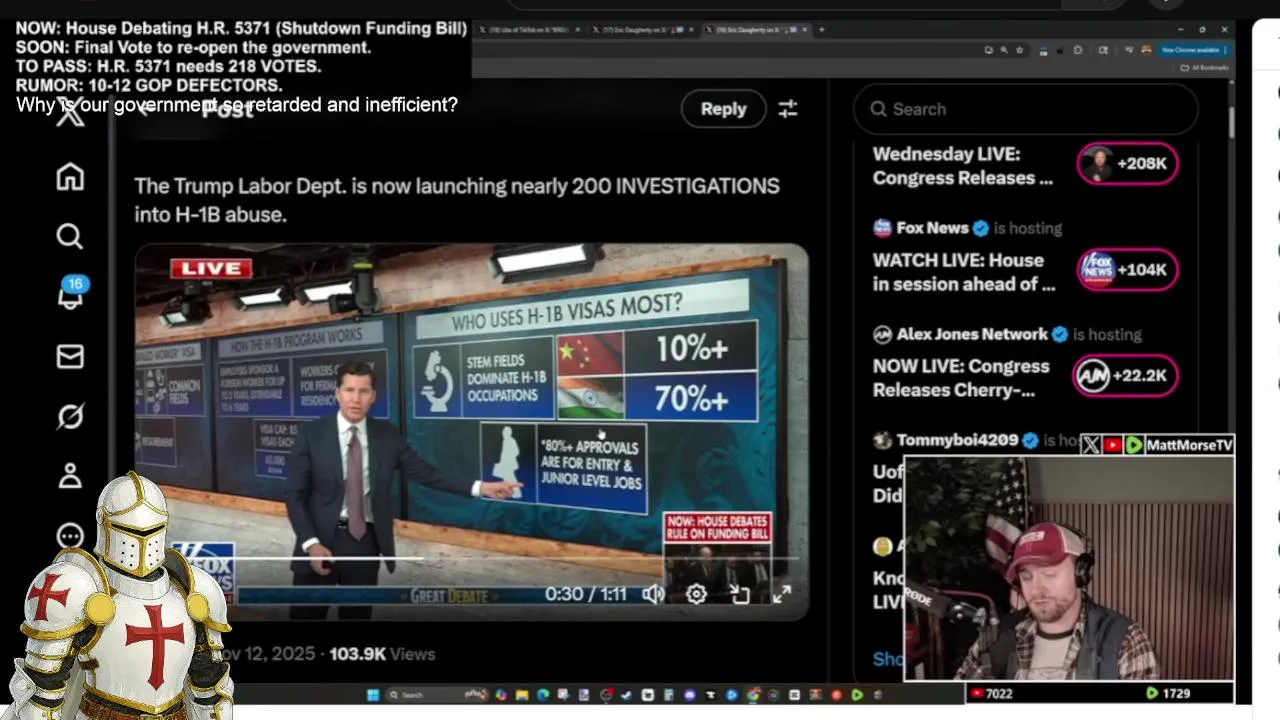Open the Profile icon in X sidebar
Screen dimensions: 1280x720
(x=70, y=476)
